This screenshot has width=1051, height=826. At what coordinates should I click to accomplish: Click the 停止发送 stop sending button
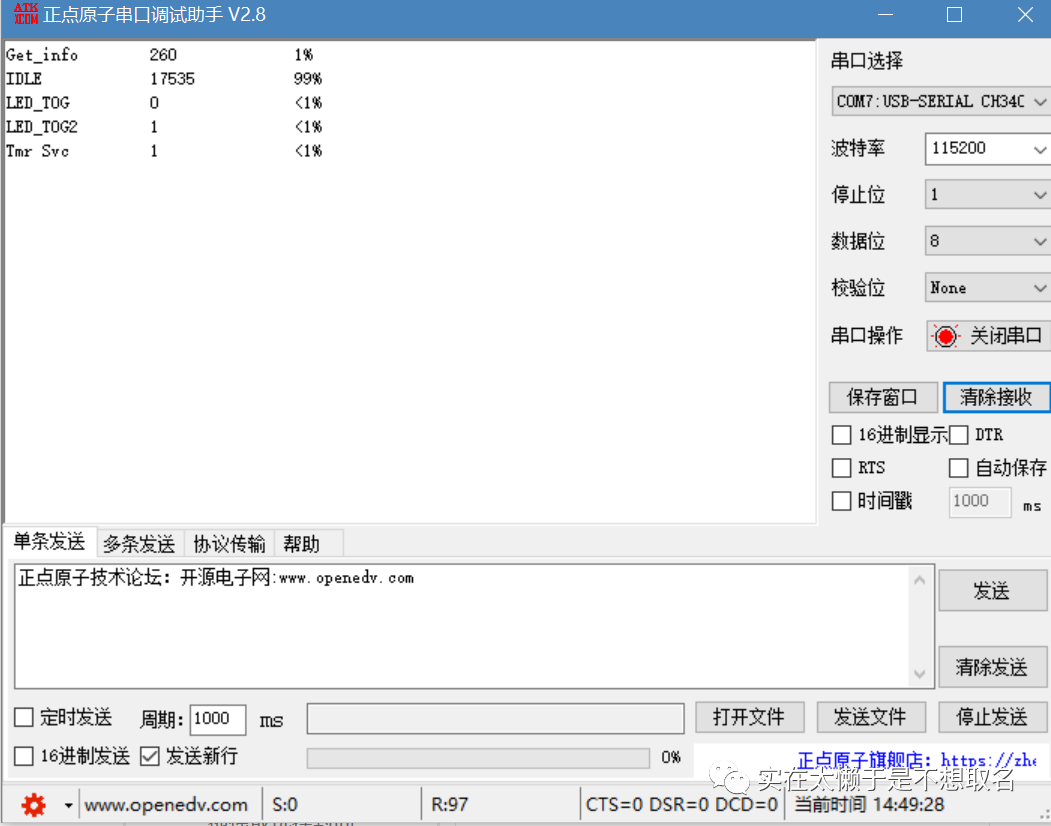tap(992, 717)
